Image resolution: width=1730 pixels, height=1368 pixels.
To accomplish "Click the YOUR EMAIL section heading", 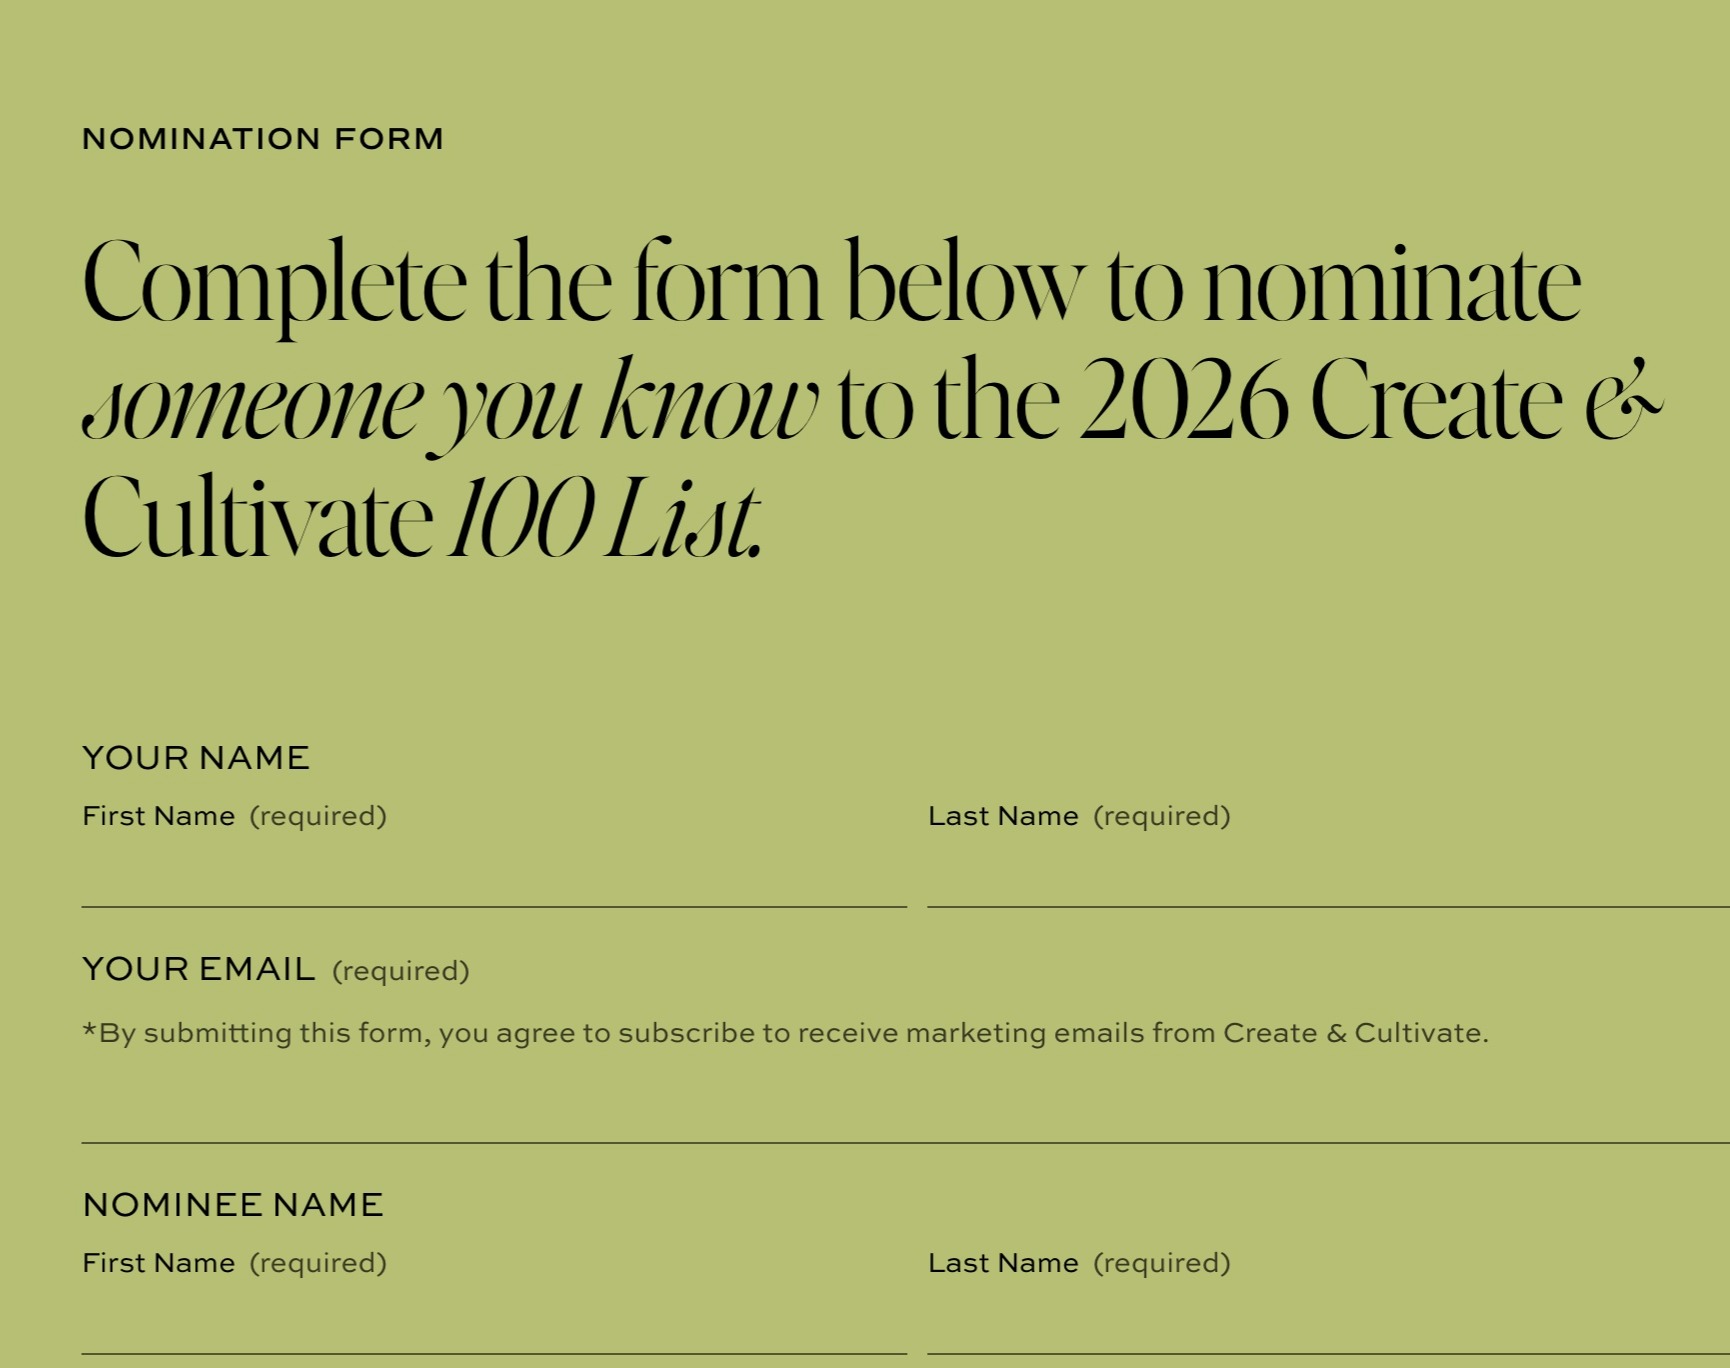I will tap(197, 967).
